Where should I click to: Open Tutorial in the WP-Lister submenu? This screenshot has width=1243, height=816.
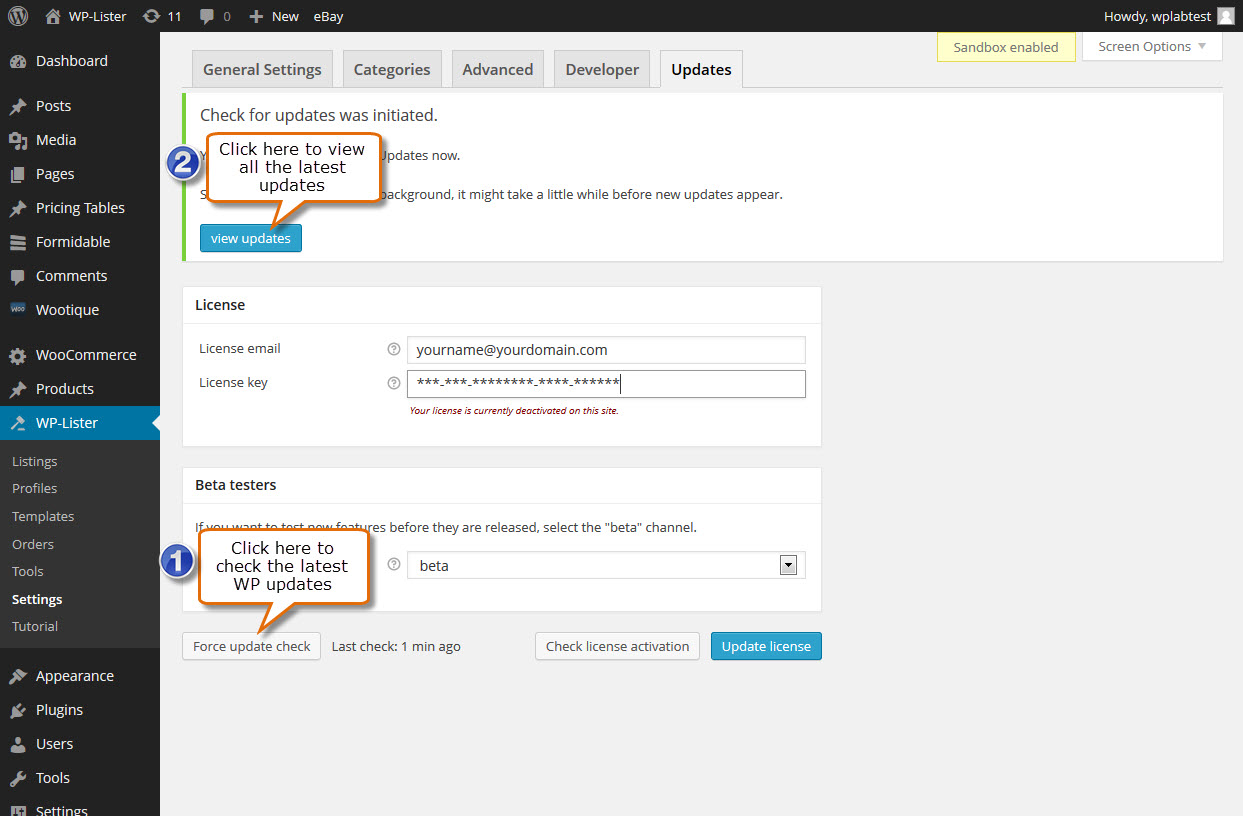click(35, 626)
